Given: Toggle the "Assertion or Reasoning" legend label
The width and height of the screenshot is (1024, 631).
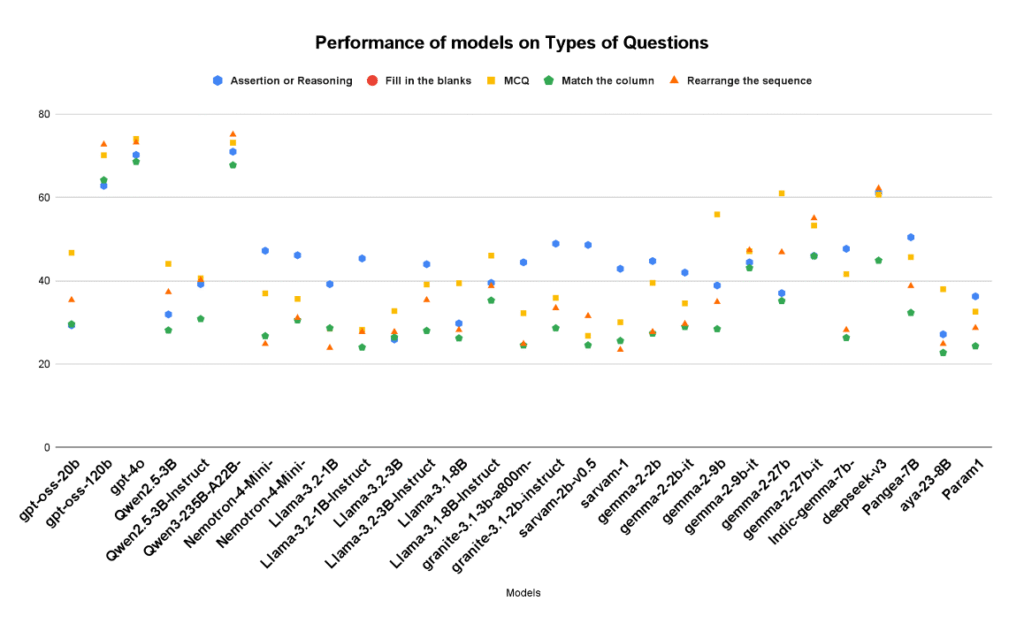Looking at the screenshot, I should (x=290, y=81).
